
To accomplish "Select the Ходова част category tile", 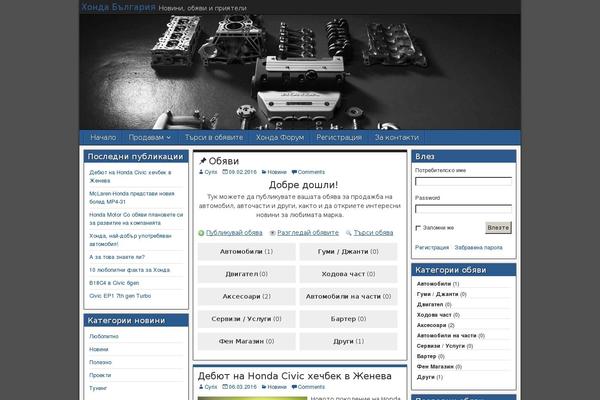I will 348,274.
